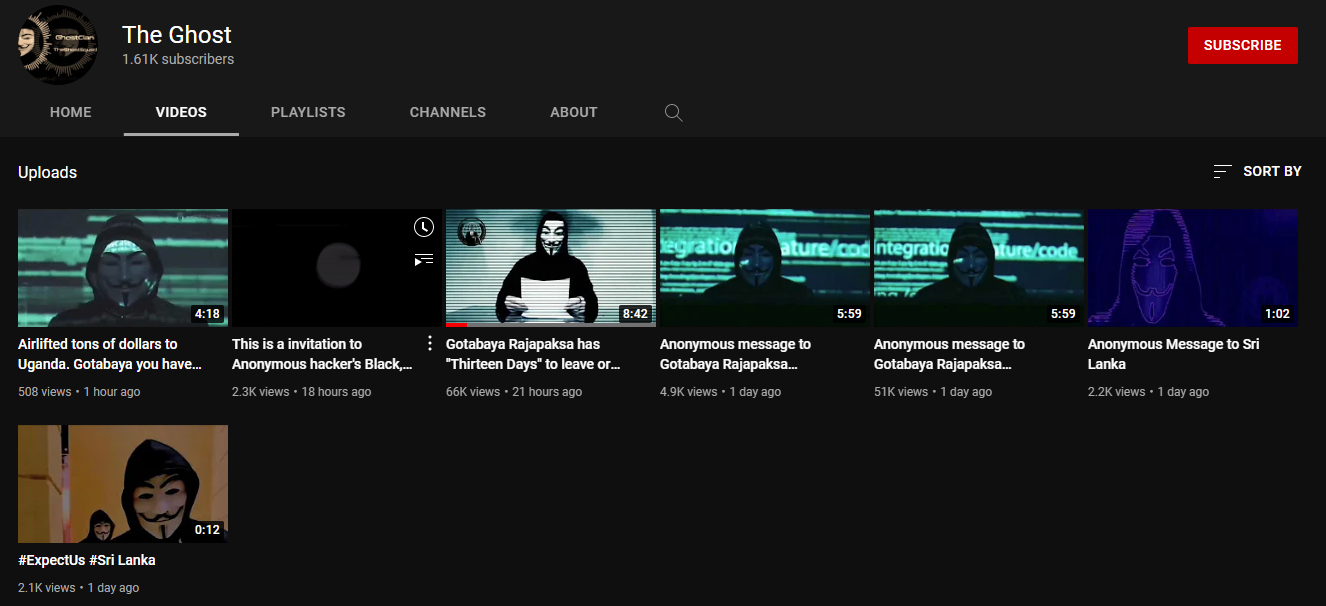Open the SORT BY dropdown
Screen dimensions: 1326x606
point(1257,171)
